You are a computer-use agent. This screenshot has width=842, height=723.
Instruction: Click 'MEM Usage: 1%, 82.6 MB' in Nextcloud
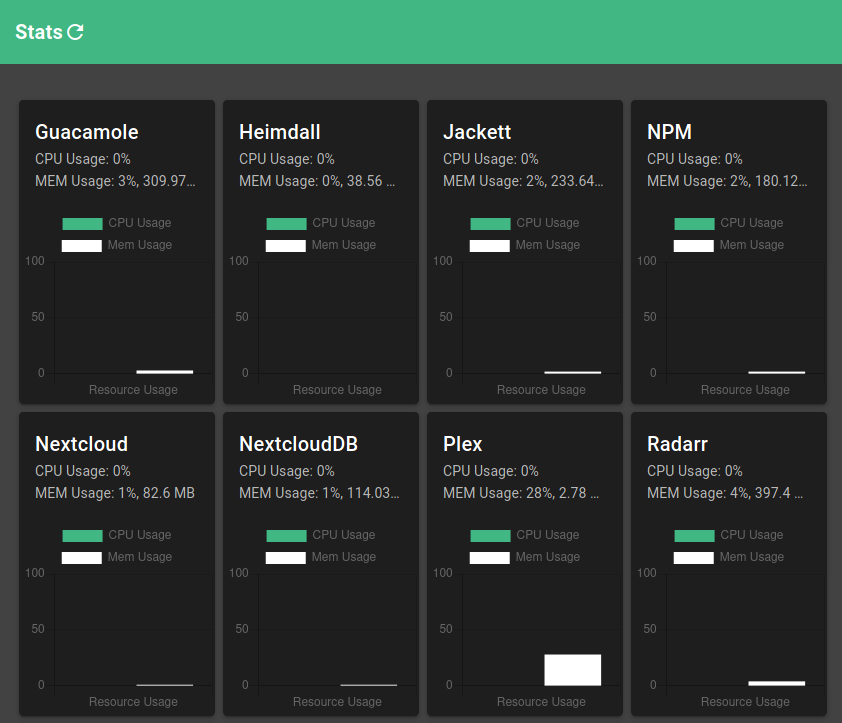tap(115, 493)
